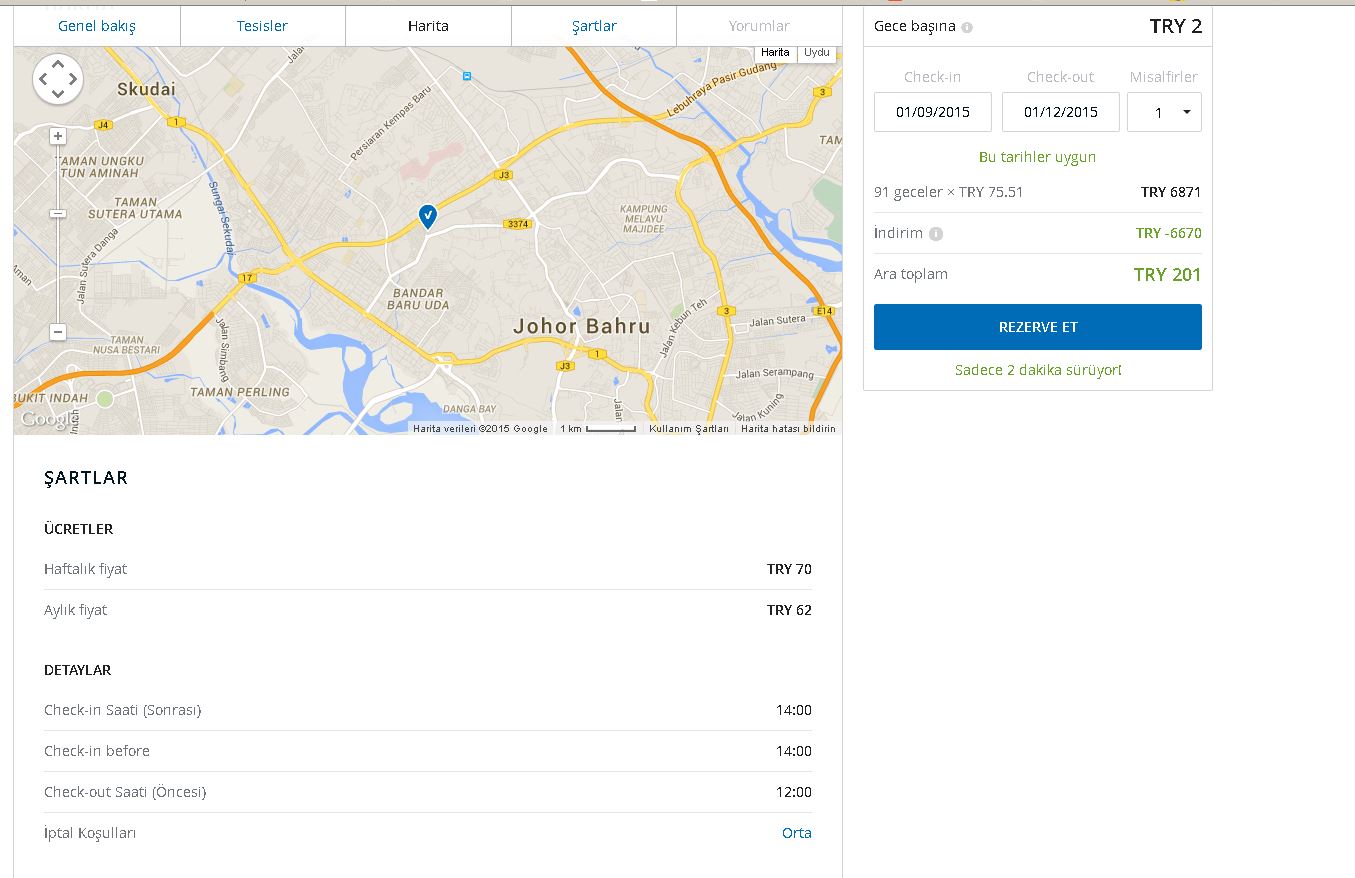Screen dimensions: 1355x878
Task: Pan the map up with the navigation arrow
Action: tap(58, 64)
